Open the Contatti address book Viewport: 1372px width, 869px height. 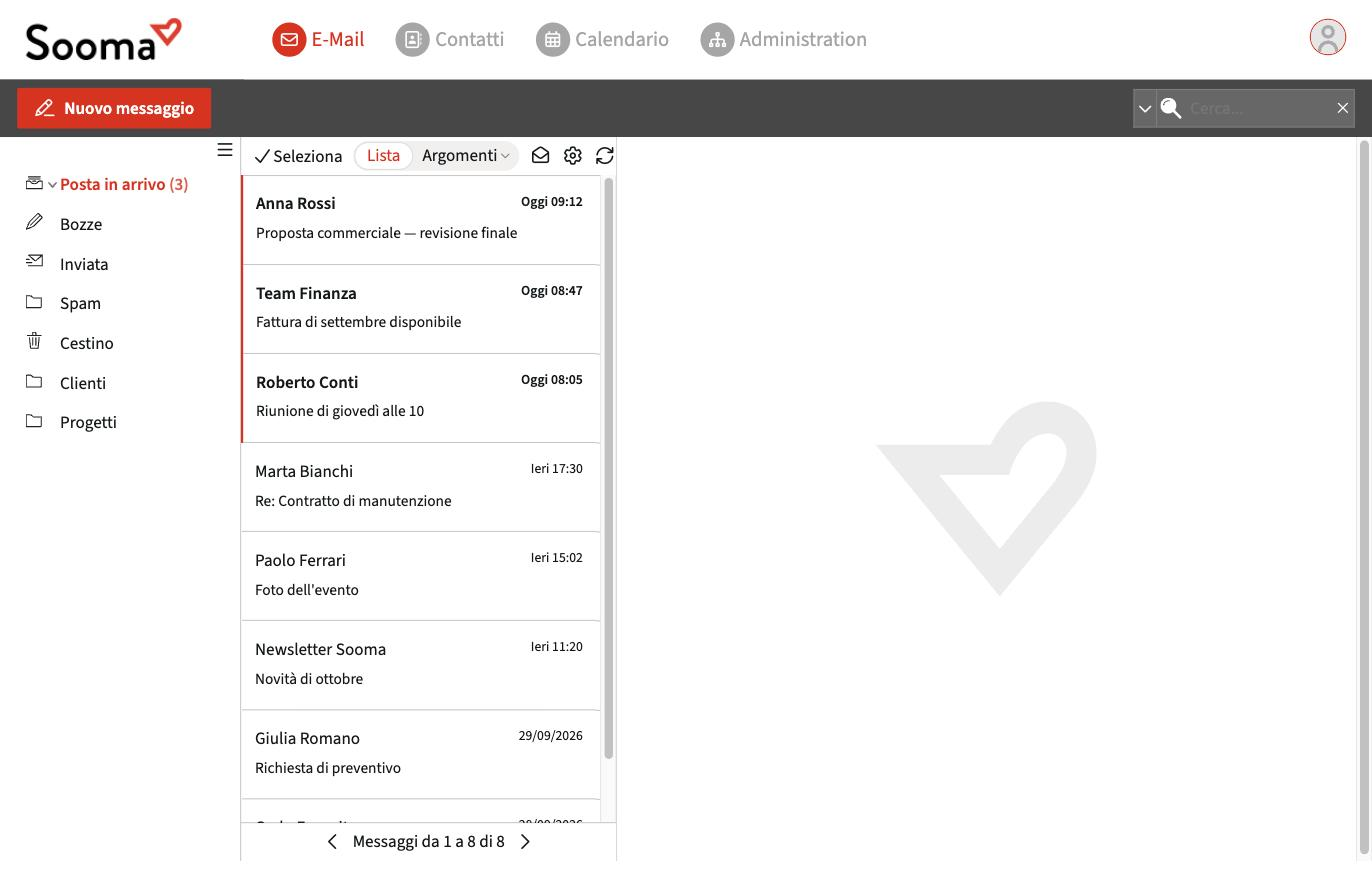(450, 40)
